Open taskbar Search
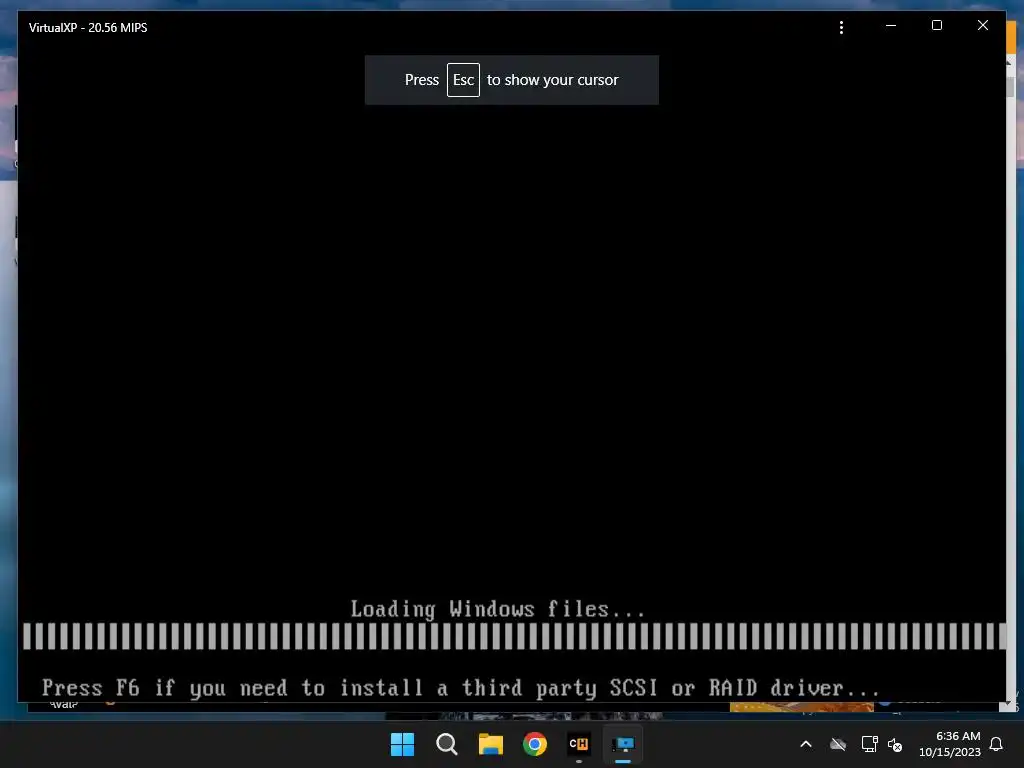 [x=447, y=744]
